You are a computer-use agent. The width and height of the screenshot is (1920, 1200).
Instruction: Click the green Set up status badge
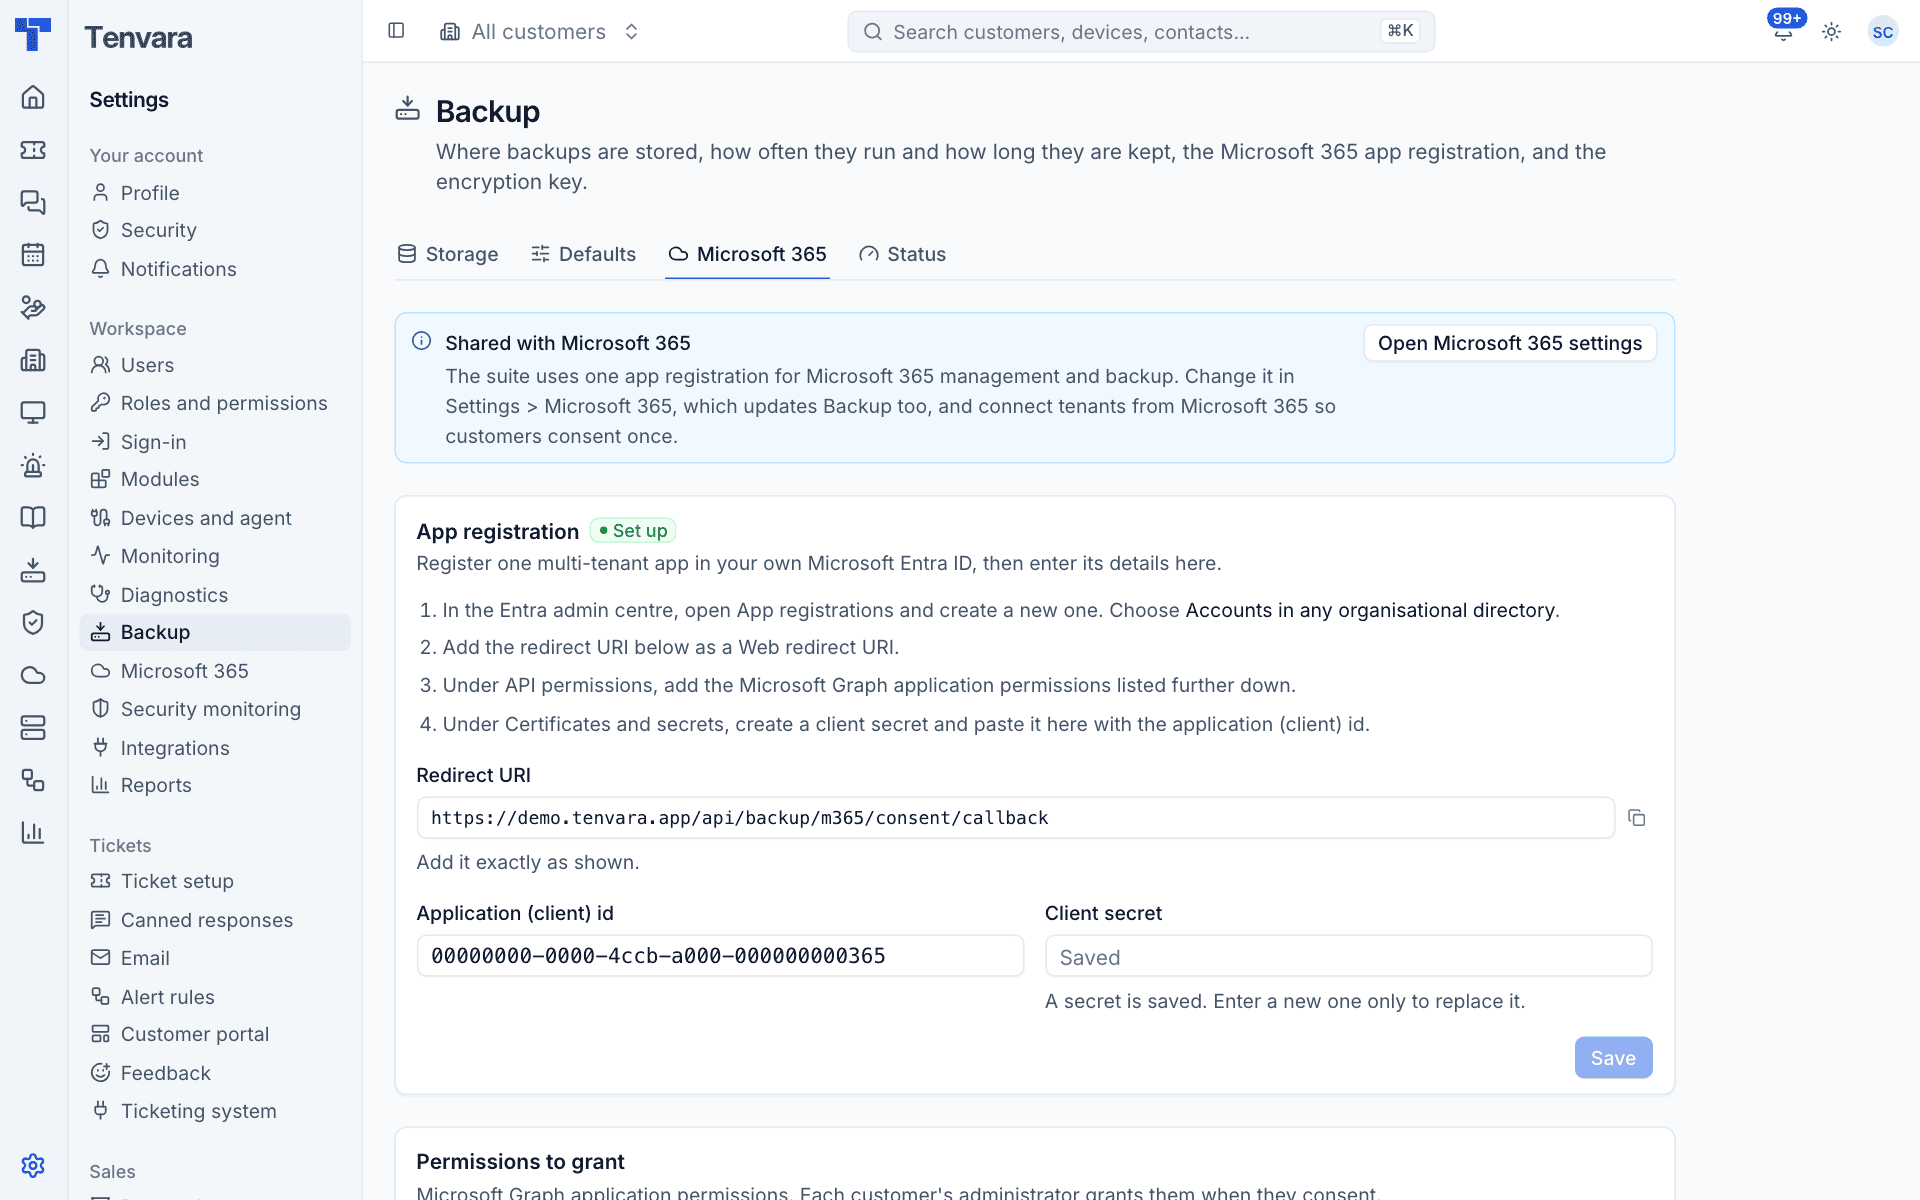[633, 531]
